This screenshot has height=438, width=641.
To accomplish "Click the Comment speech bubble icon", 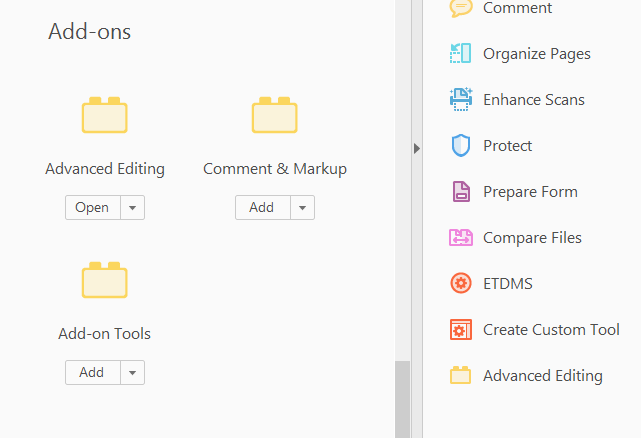I will coord(460,8).
